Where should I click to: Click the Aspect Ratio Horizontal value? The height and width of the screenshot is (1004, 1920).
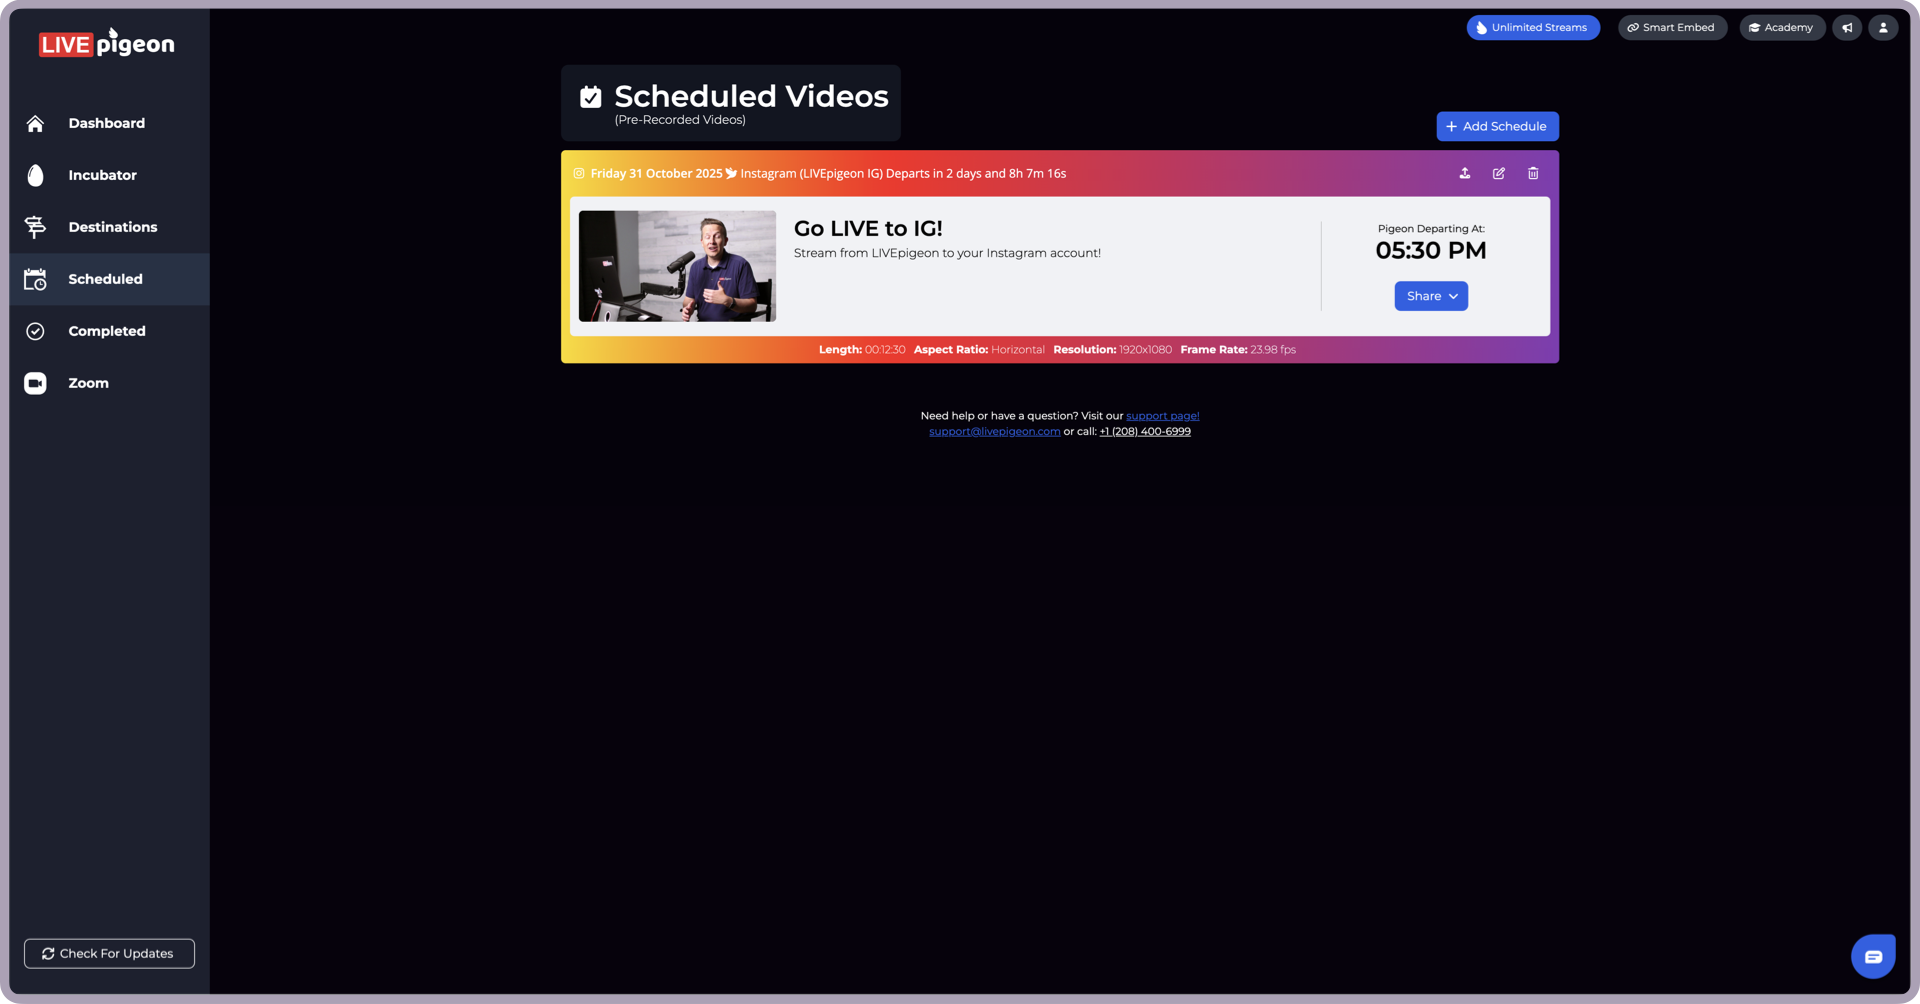coord(1018,350)
